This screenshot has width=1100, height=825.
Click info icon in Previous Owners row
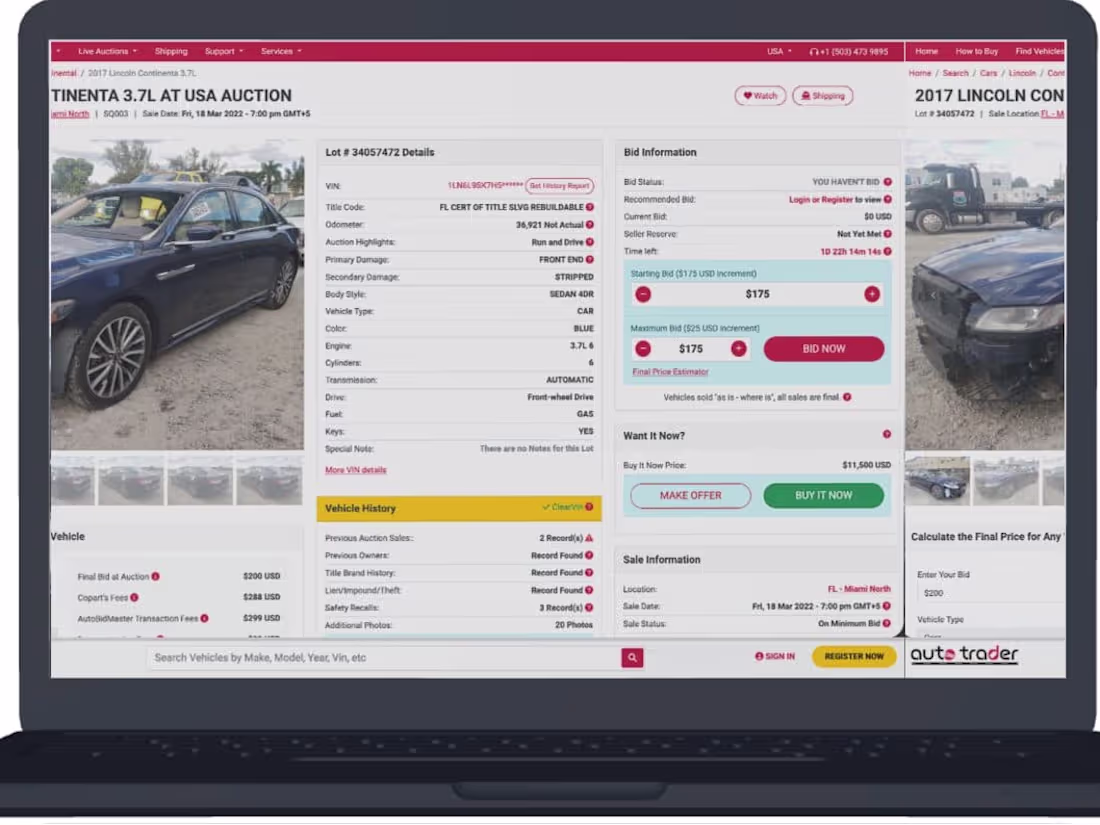point(589,555)
